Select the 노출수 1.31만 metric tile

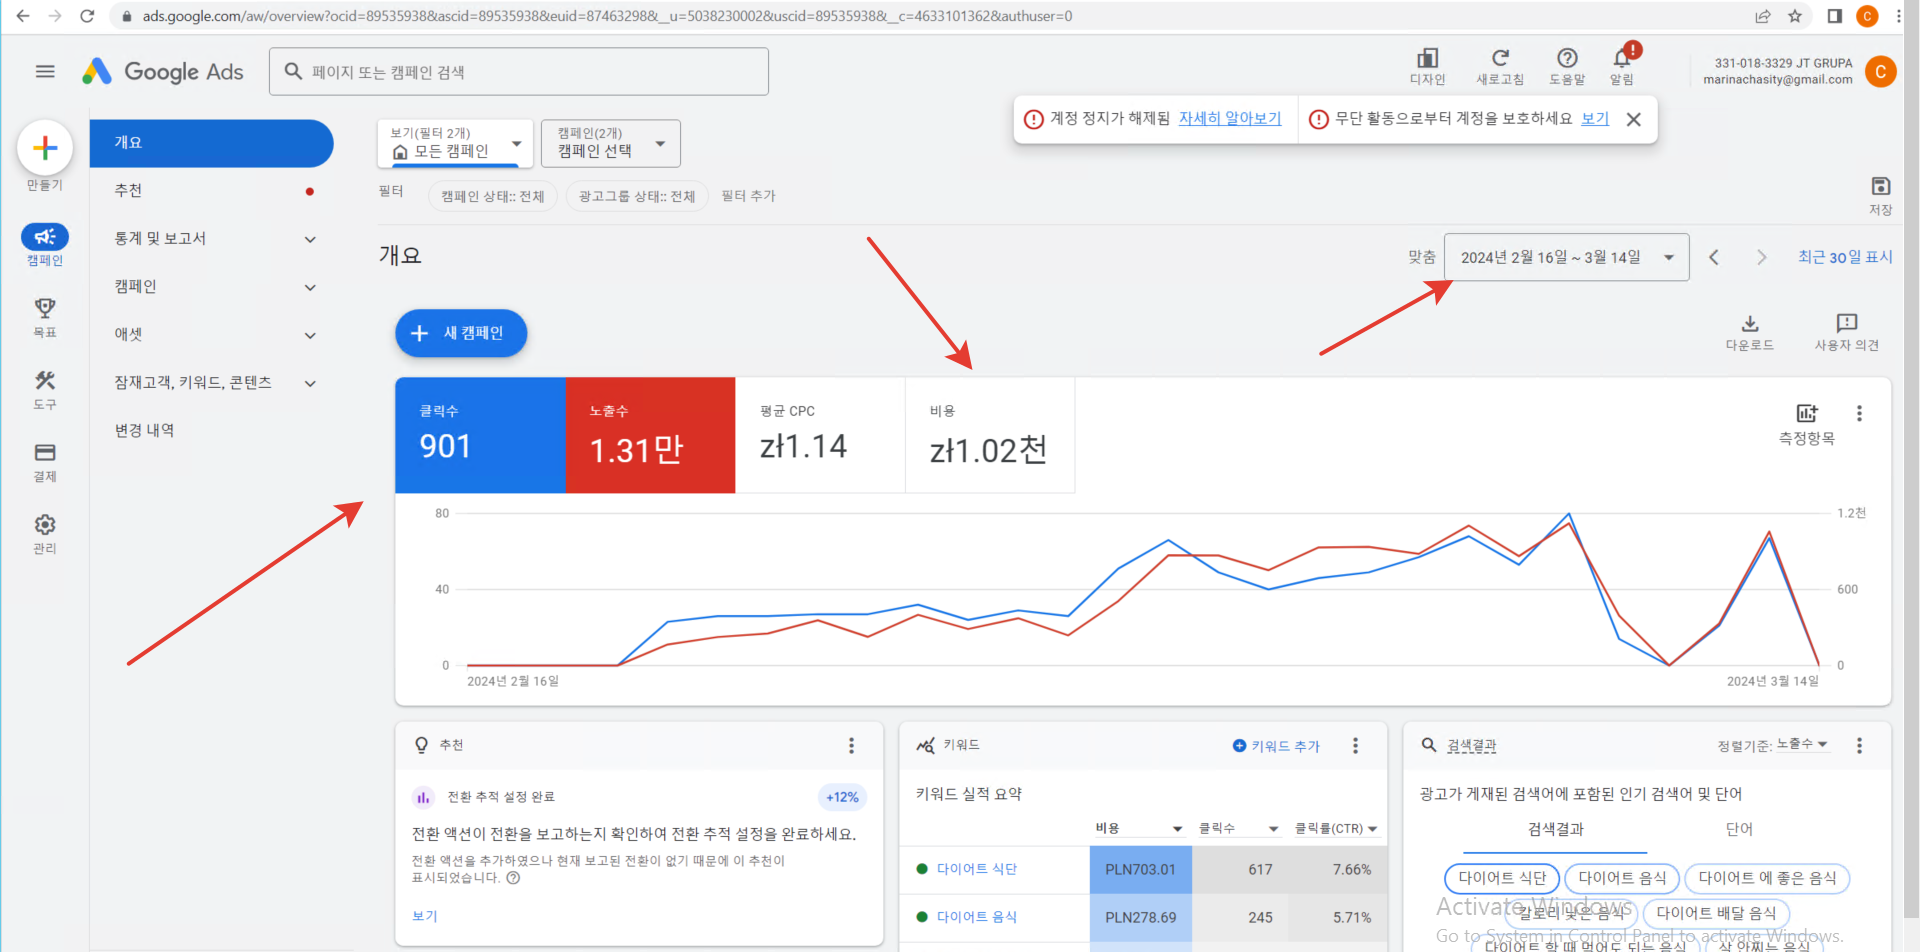click(x=650, y=435)
